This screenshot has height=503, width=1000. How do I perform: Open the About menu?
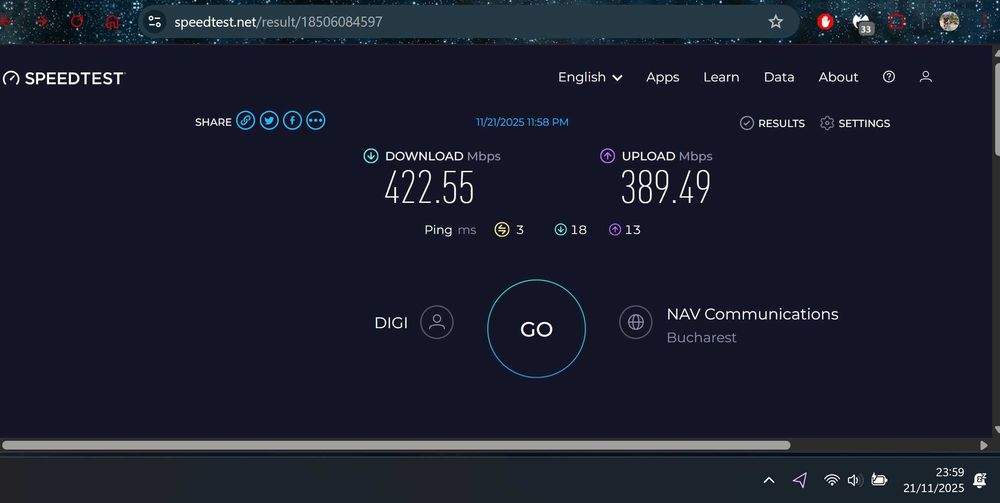(x=838, y=77)
